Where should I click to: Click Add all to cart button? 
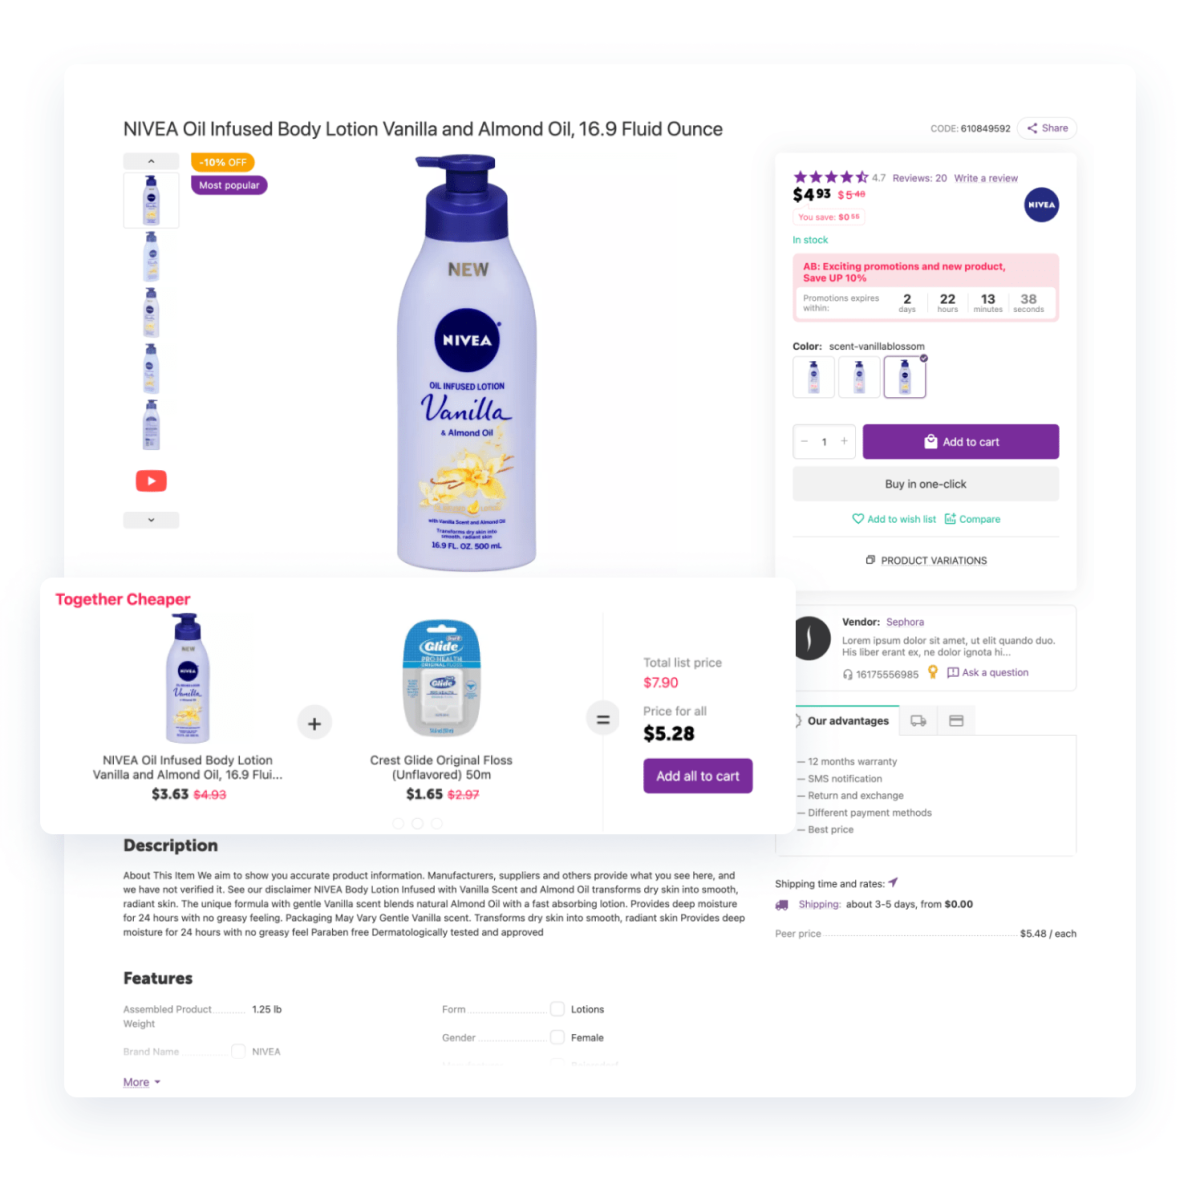point(698,776)
